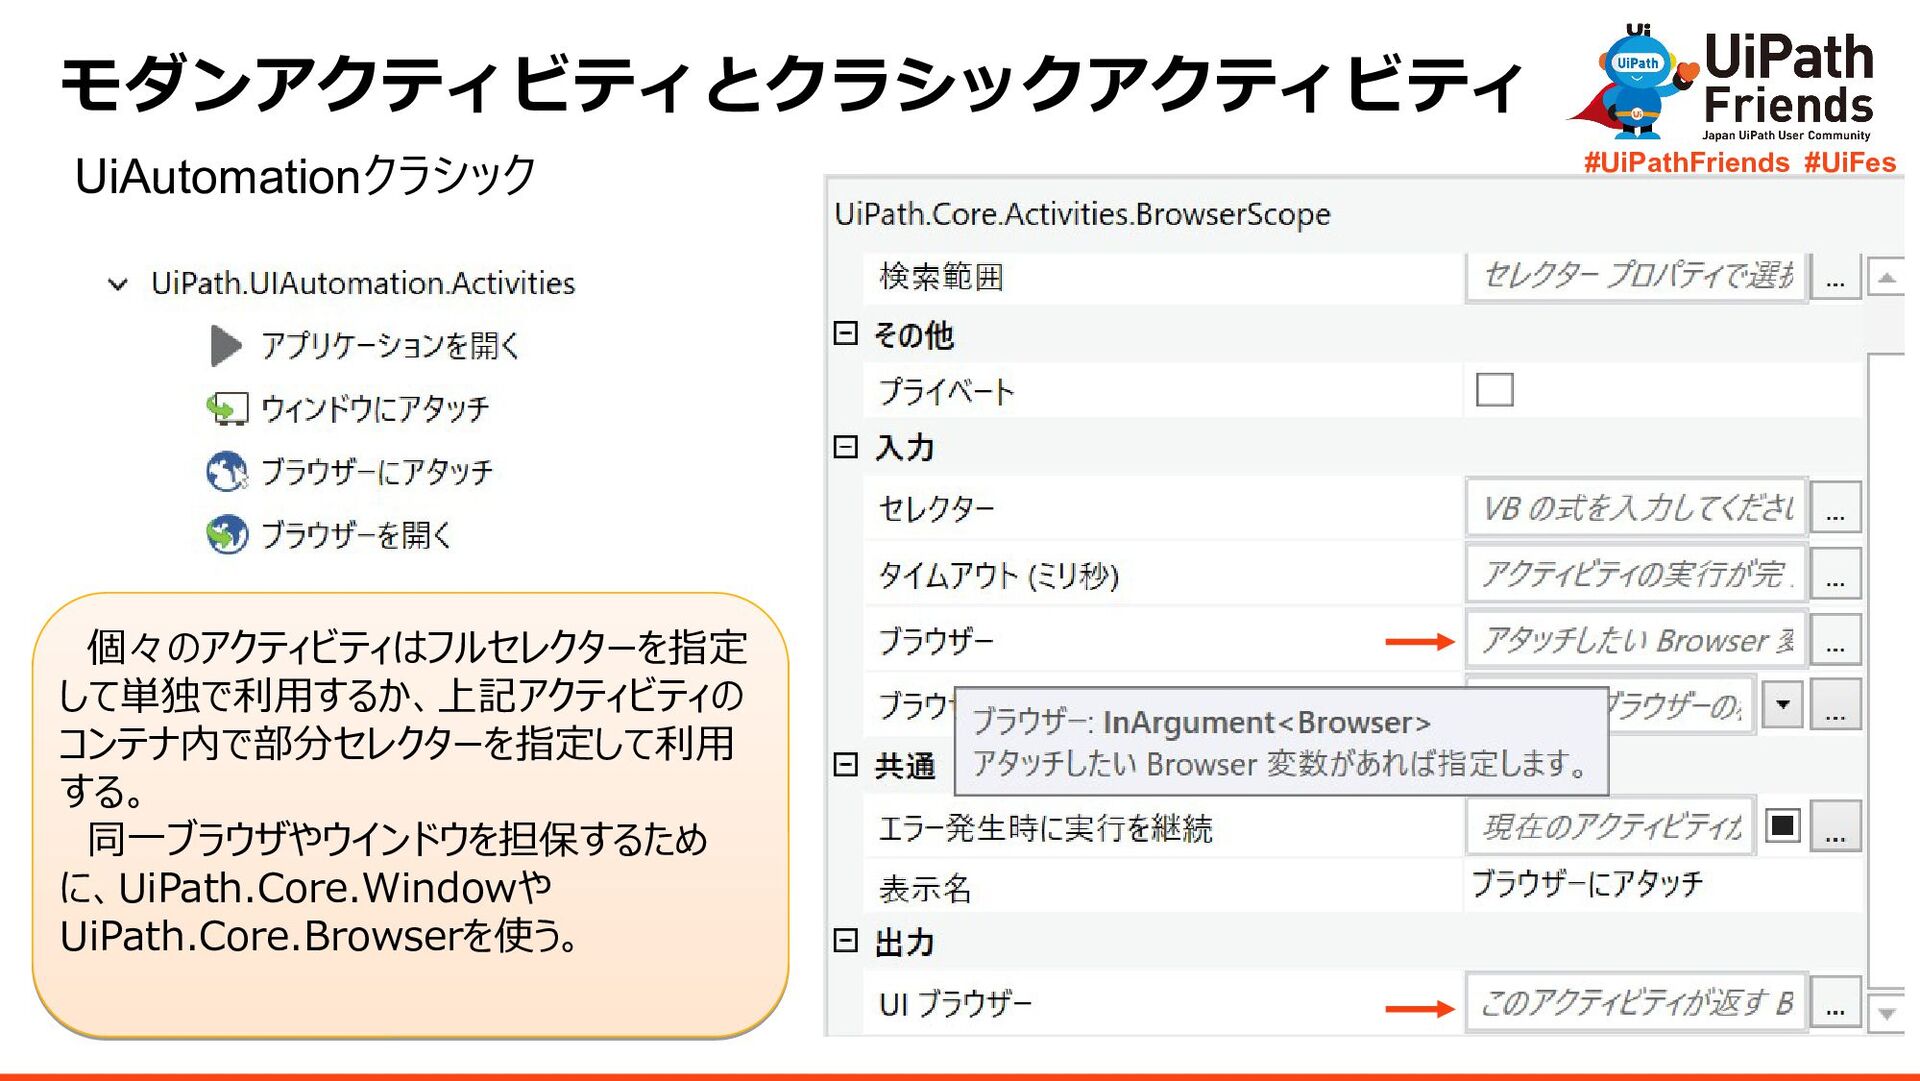
Task: Click the ブラウザー property label beside the arrow
Action: 936,640
